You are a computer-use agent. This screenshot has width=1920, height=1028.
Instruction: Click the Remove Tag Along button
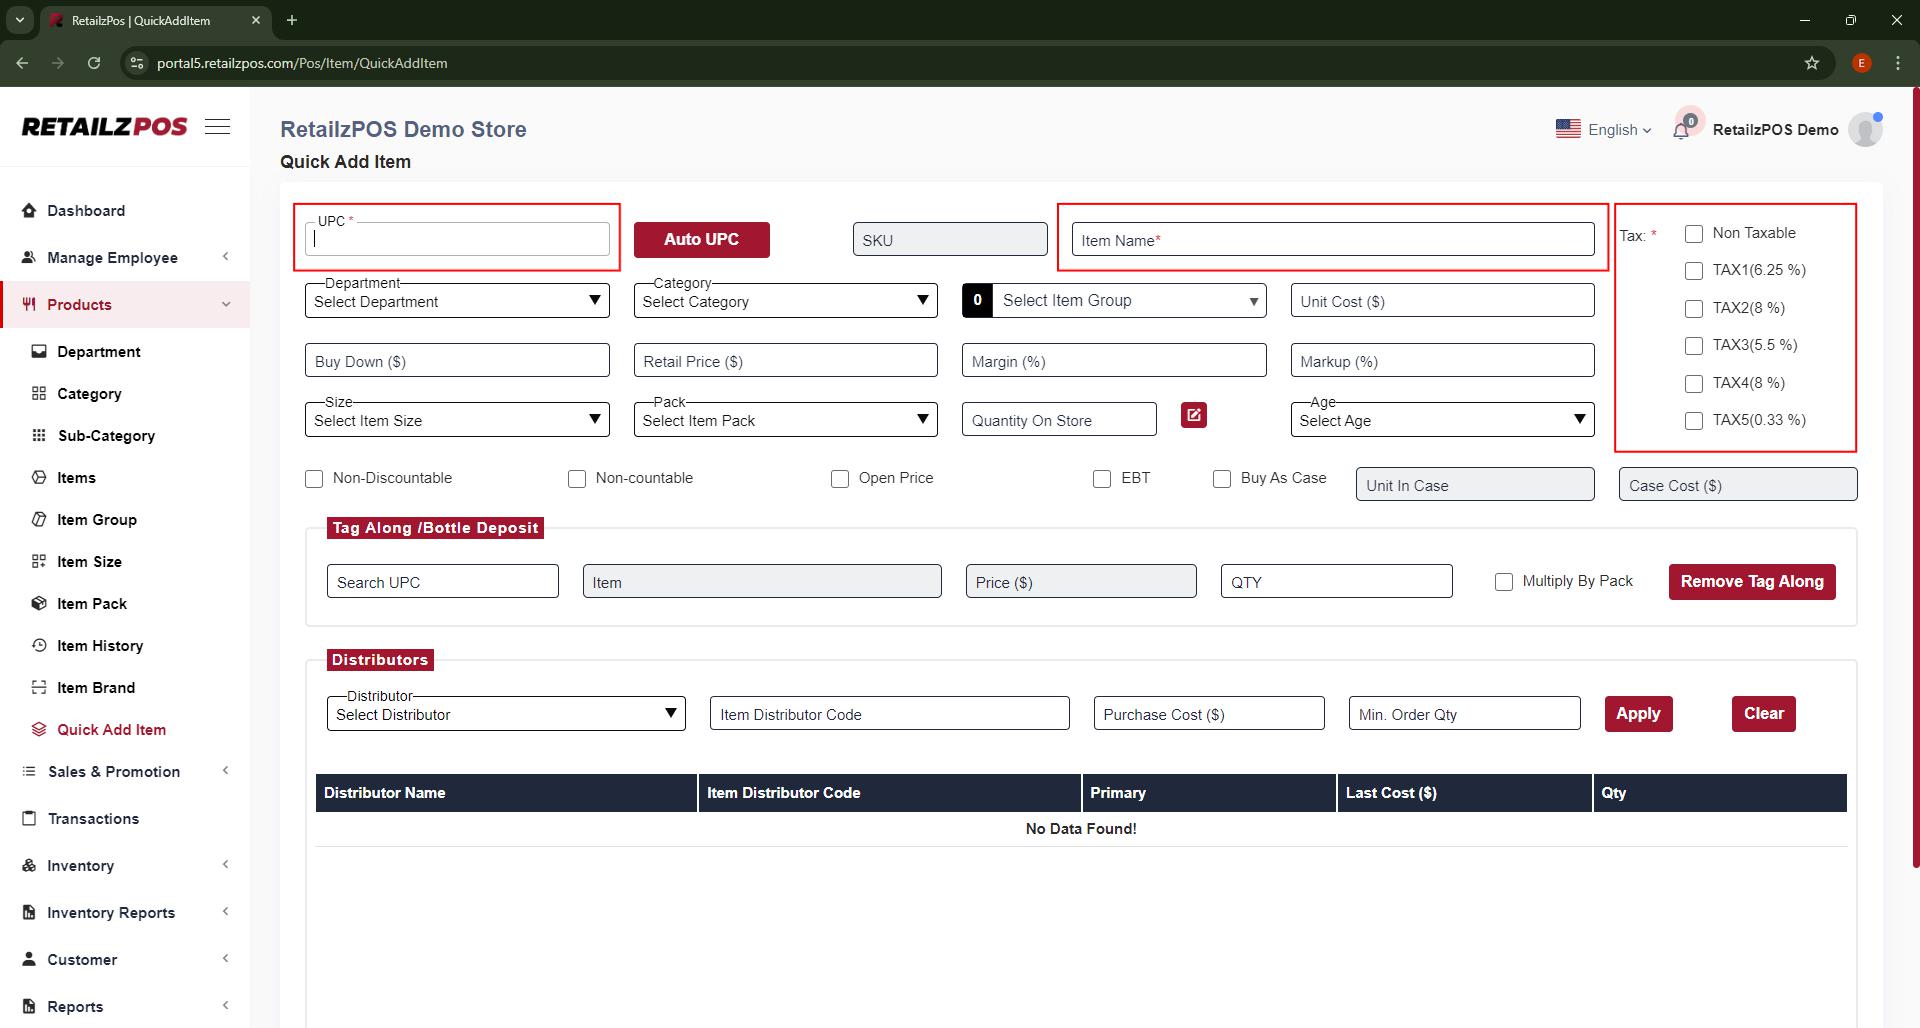point(1751,582)
